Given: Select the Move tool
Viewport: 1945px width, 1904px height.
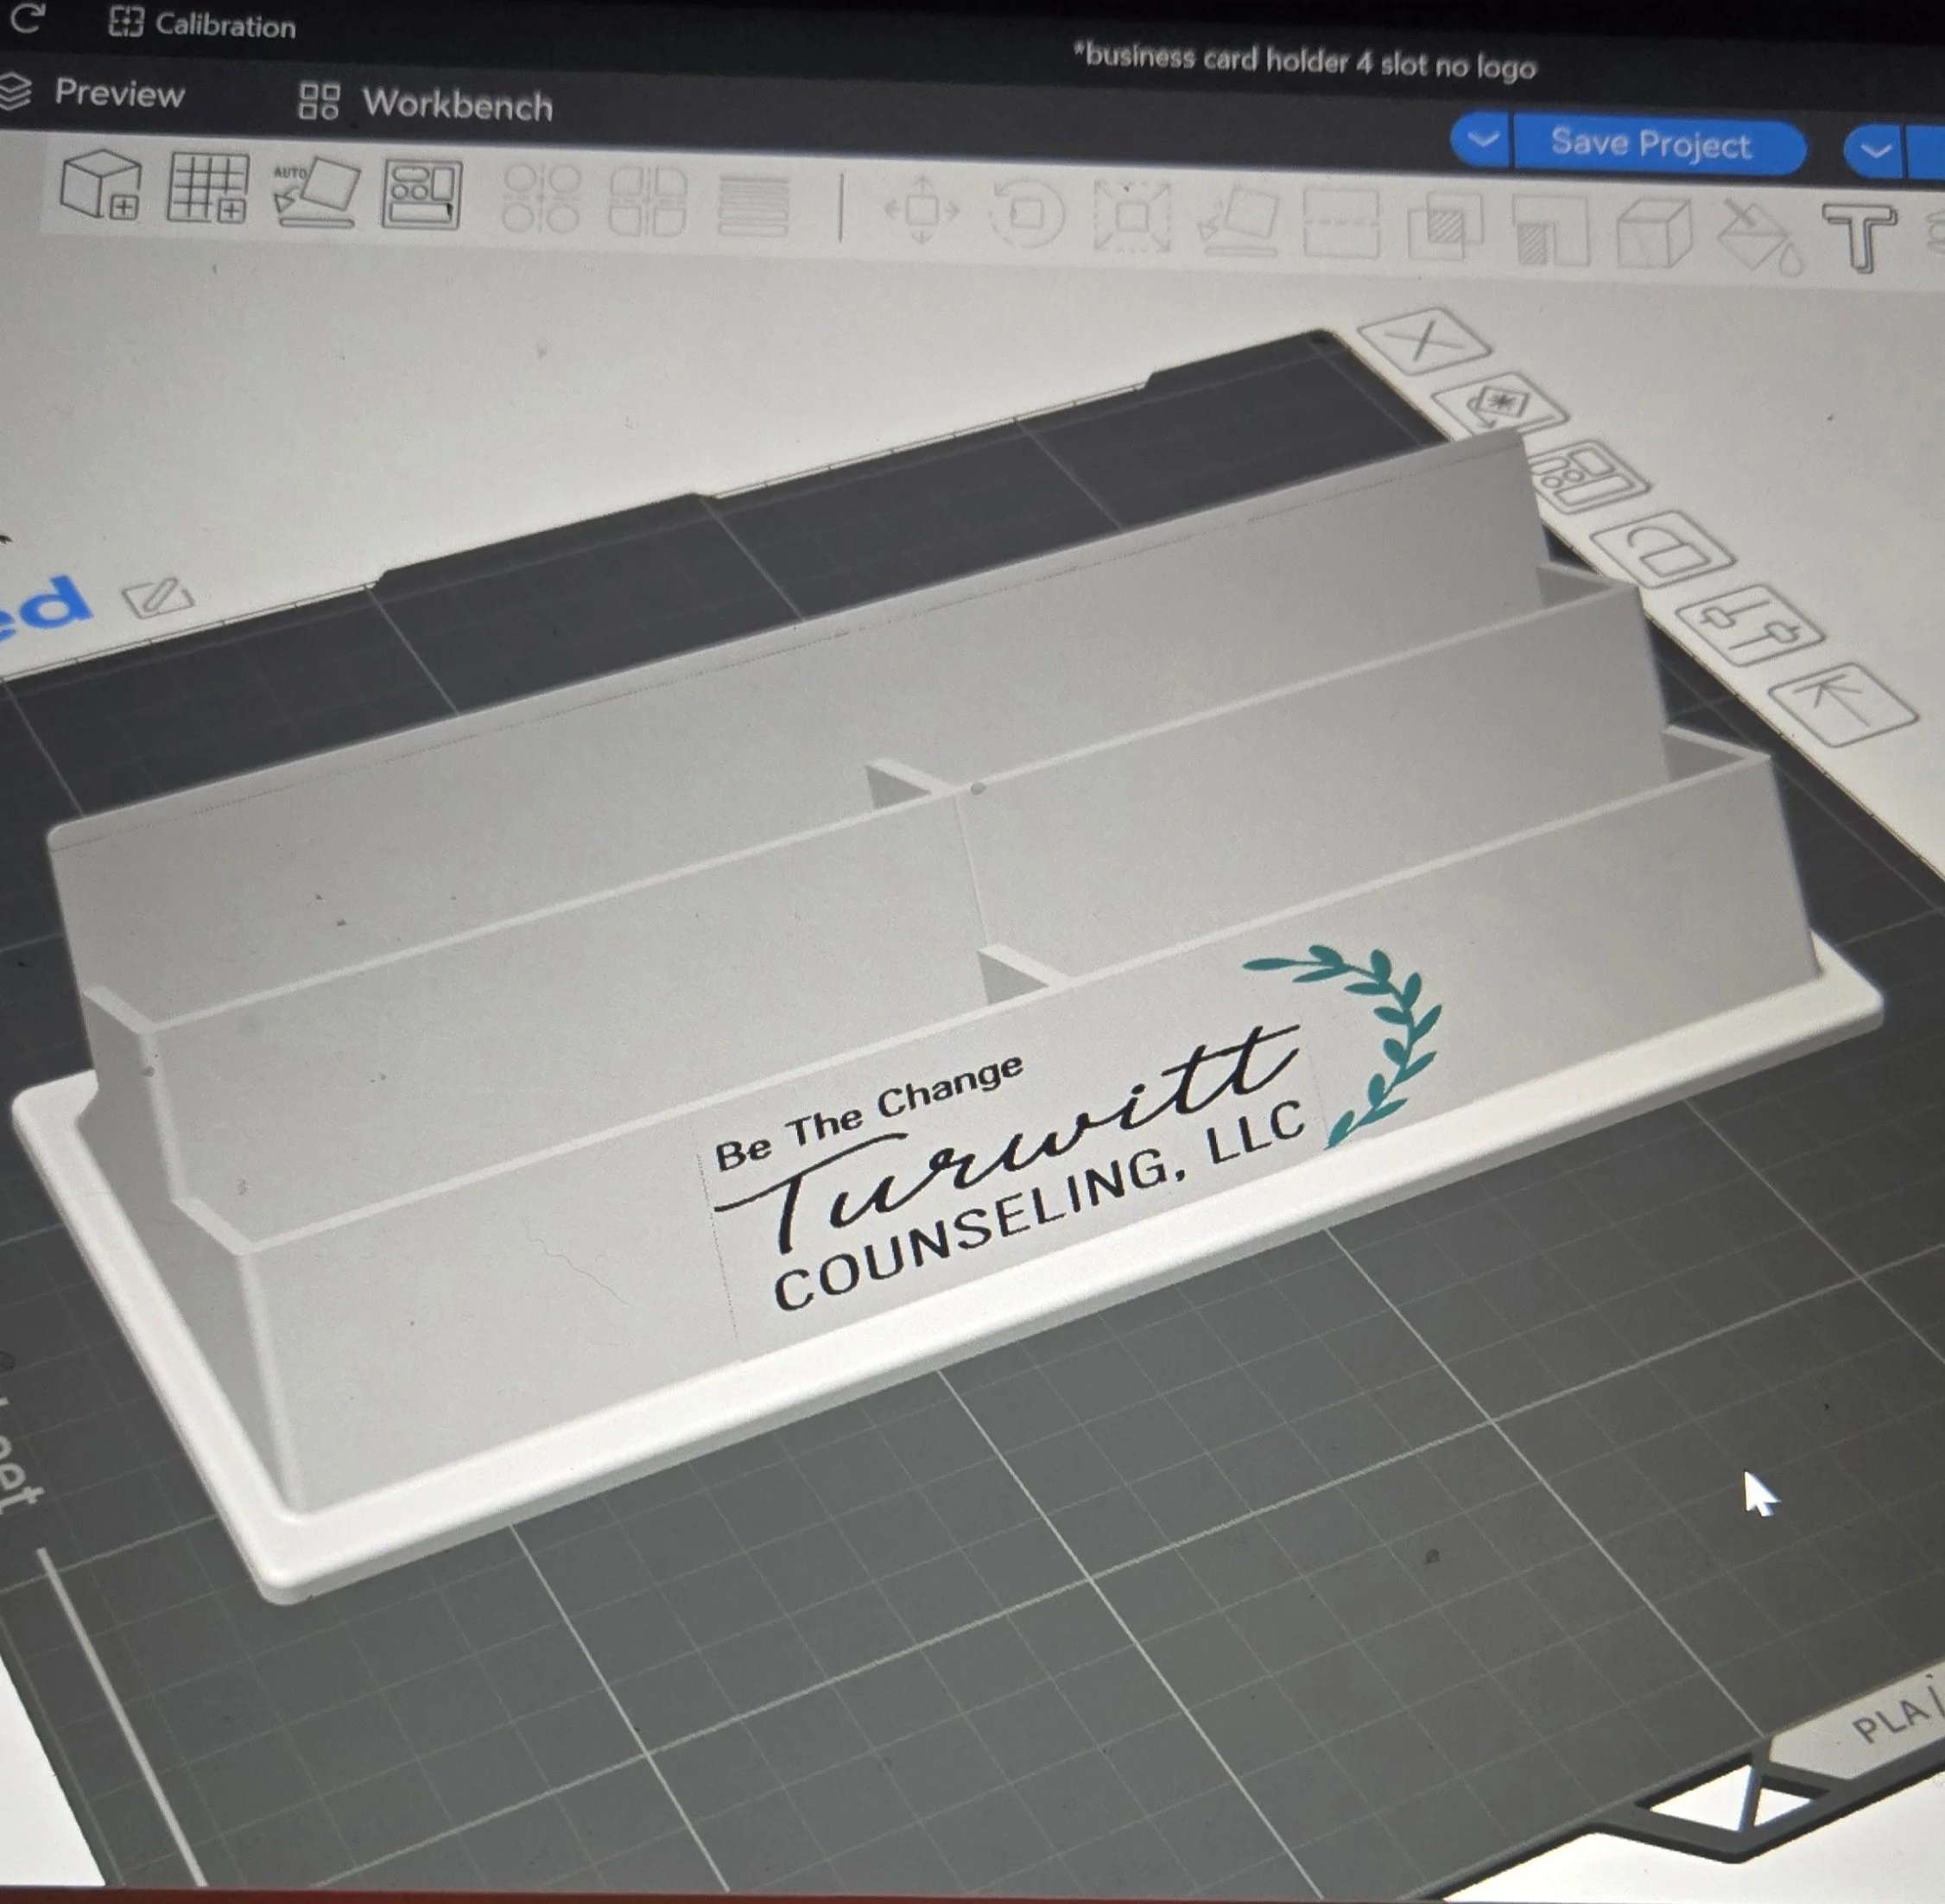Looking at the screenshot, I should tap(921, 210).
